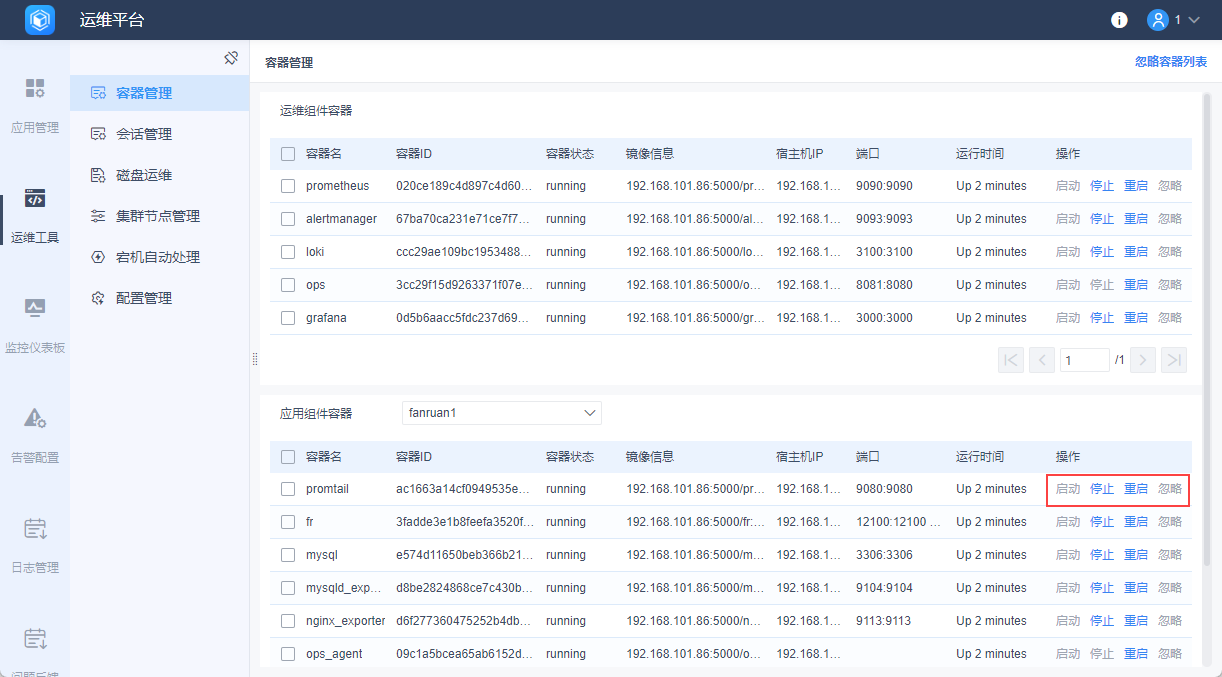Select 集群节点管理 in the submenu
This screenshot has height=677, width=1222.
(x=158, y=216)
